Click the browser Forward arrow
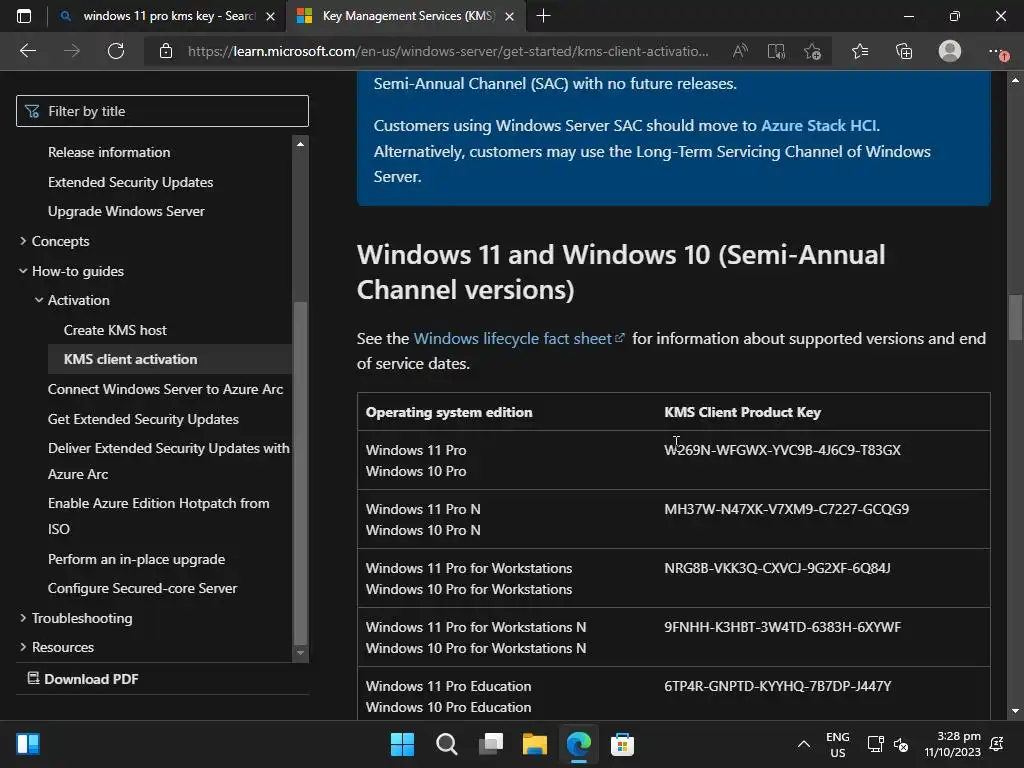1024x768 pixels. [x=72, y=51]
